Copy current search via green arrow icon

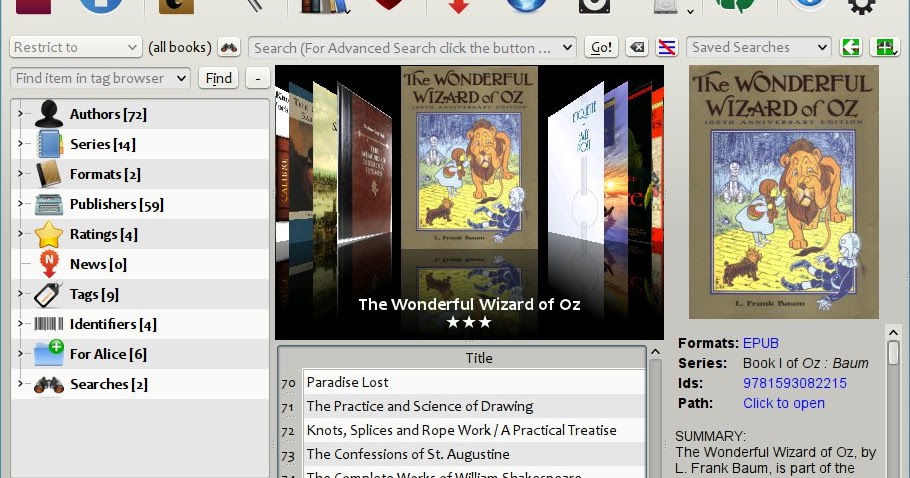pos(851,48)
